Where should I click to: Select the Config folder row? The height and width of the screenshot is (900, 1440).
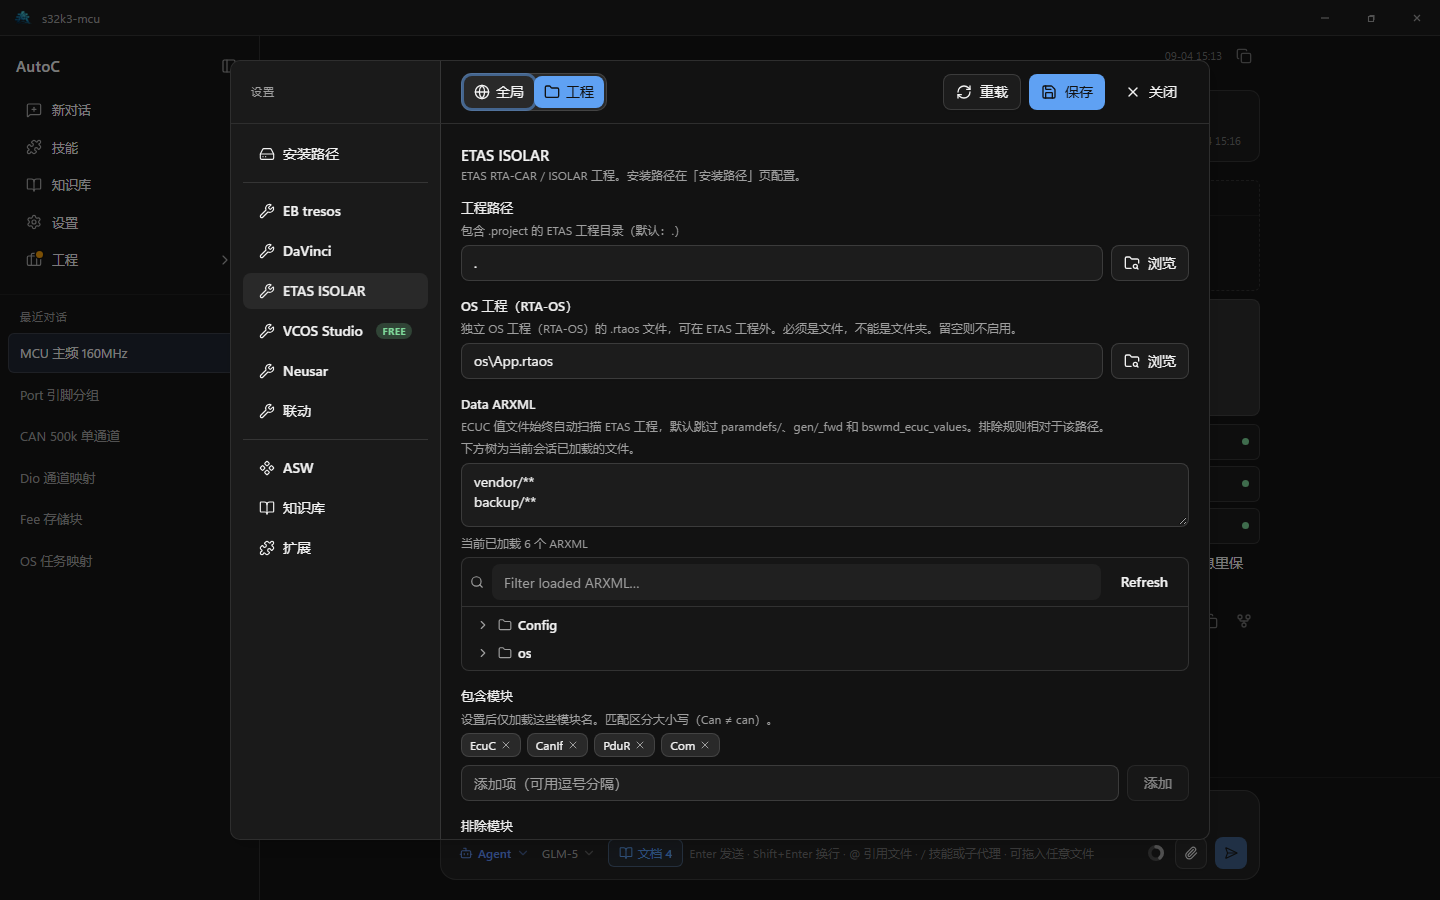click(x=824, y=625)
